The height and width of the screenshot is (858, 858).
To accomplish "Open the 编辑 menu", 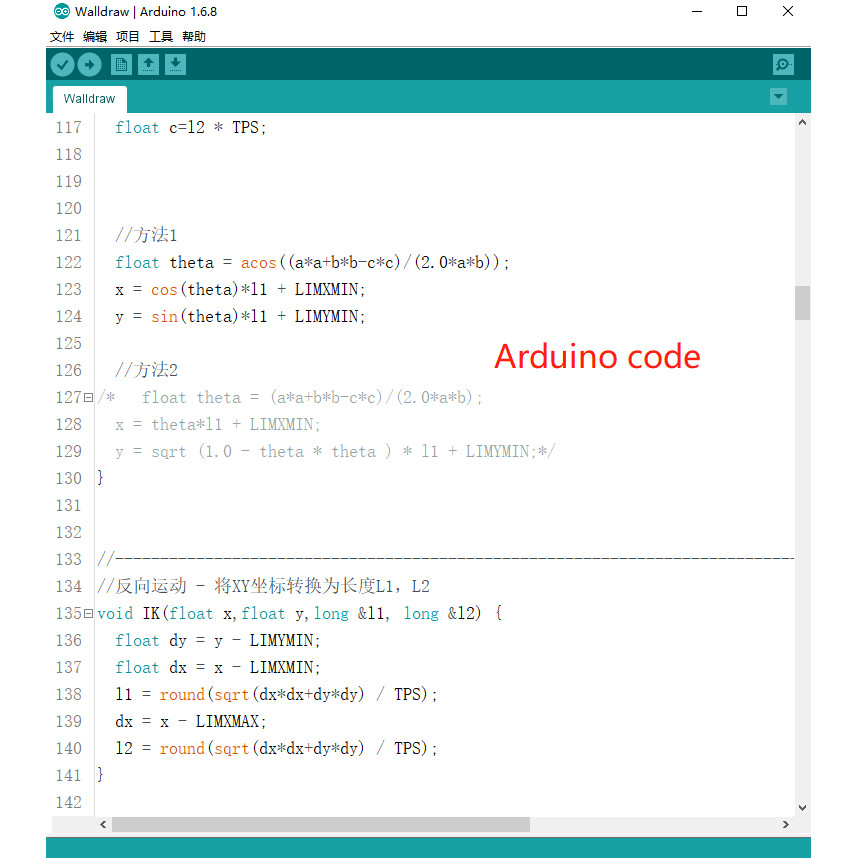I will click(95, 37).
